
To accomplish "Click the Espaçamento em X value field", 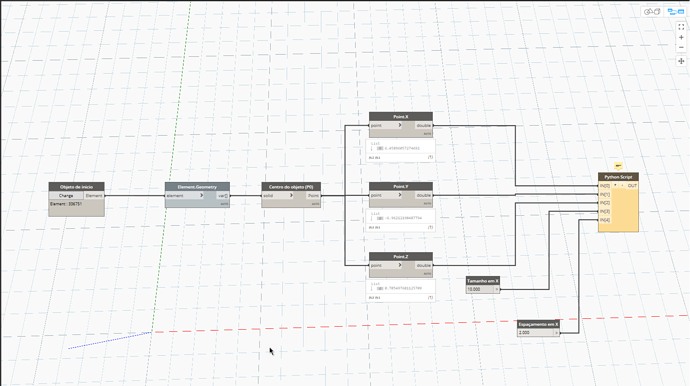I will point(535,333).
